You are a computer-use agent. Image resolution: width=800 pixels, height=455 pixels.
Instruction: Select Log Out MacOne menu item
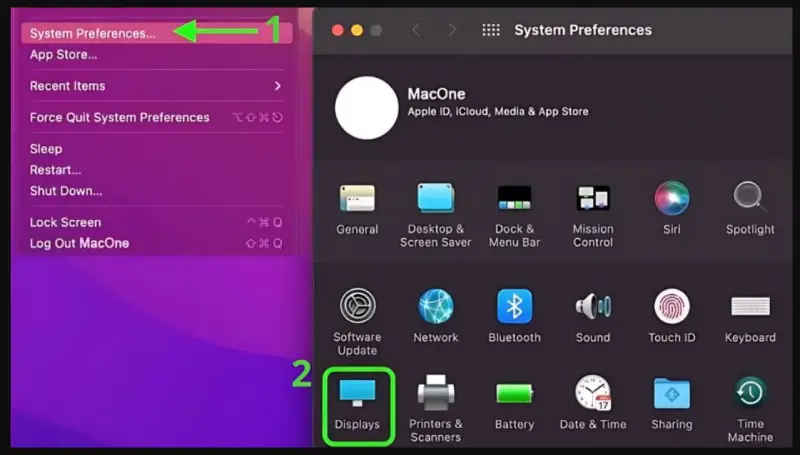click(157, 243)
